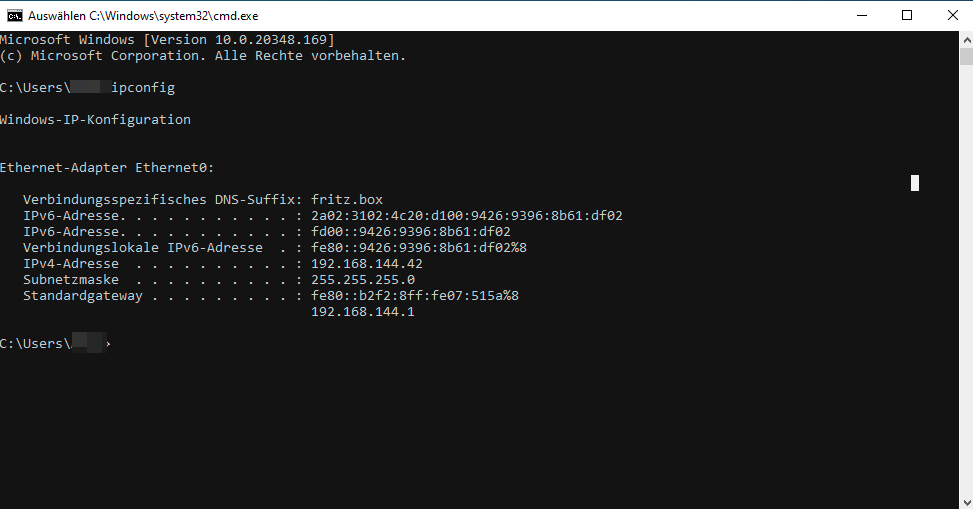Click the global IPv6 address starting 2a02
The height and width of the screenshot is (509, 973).
(x=467, y=215)
